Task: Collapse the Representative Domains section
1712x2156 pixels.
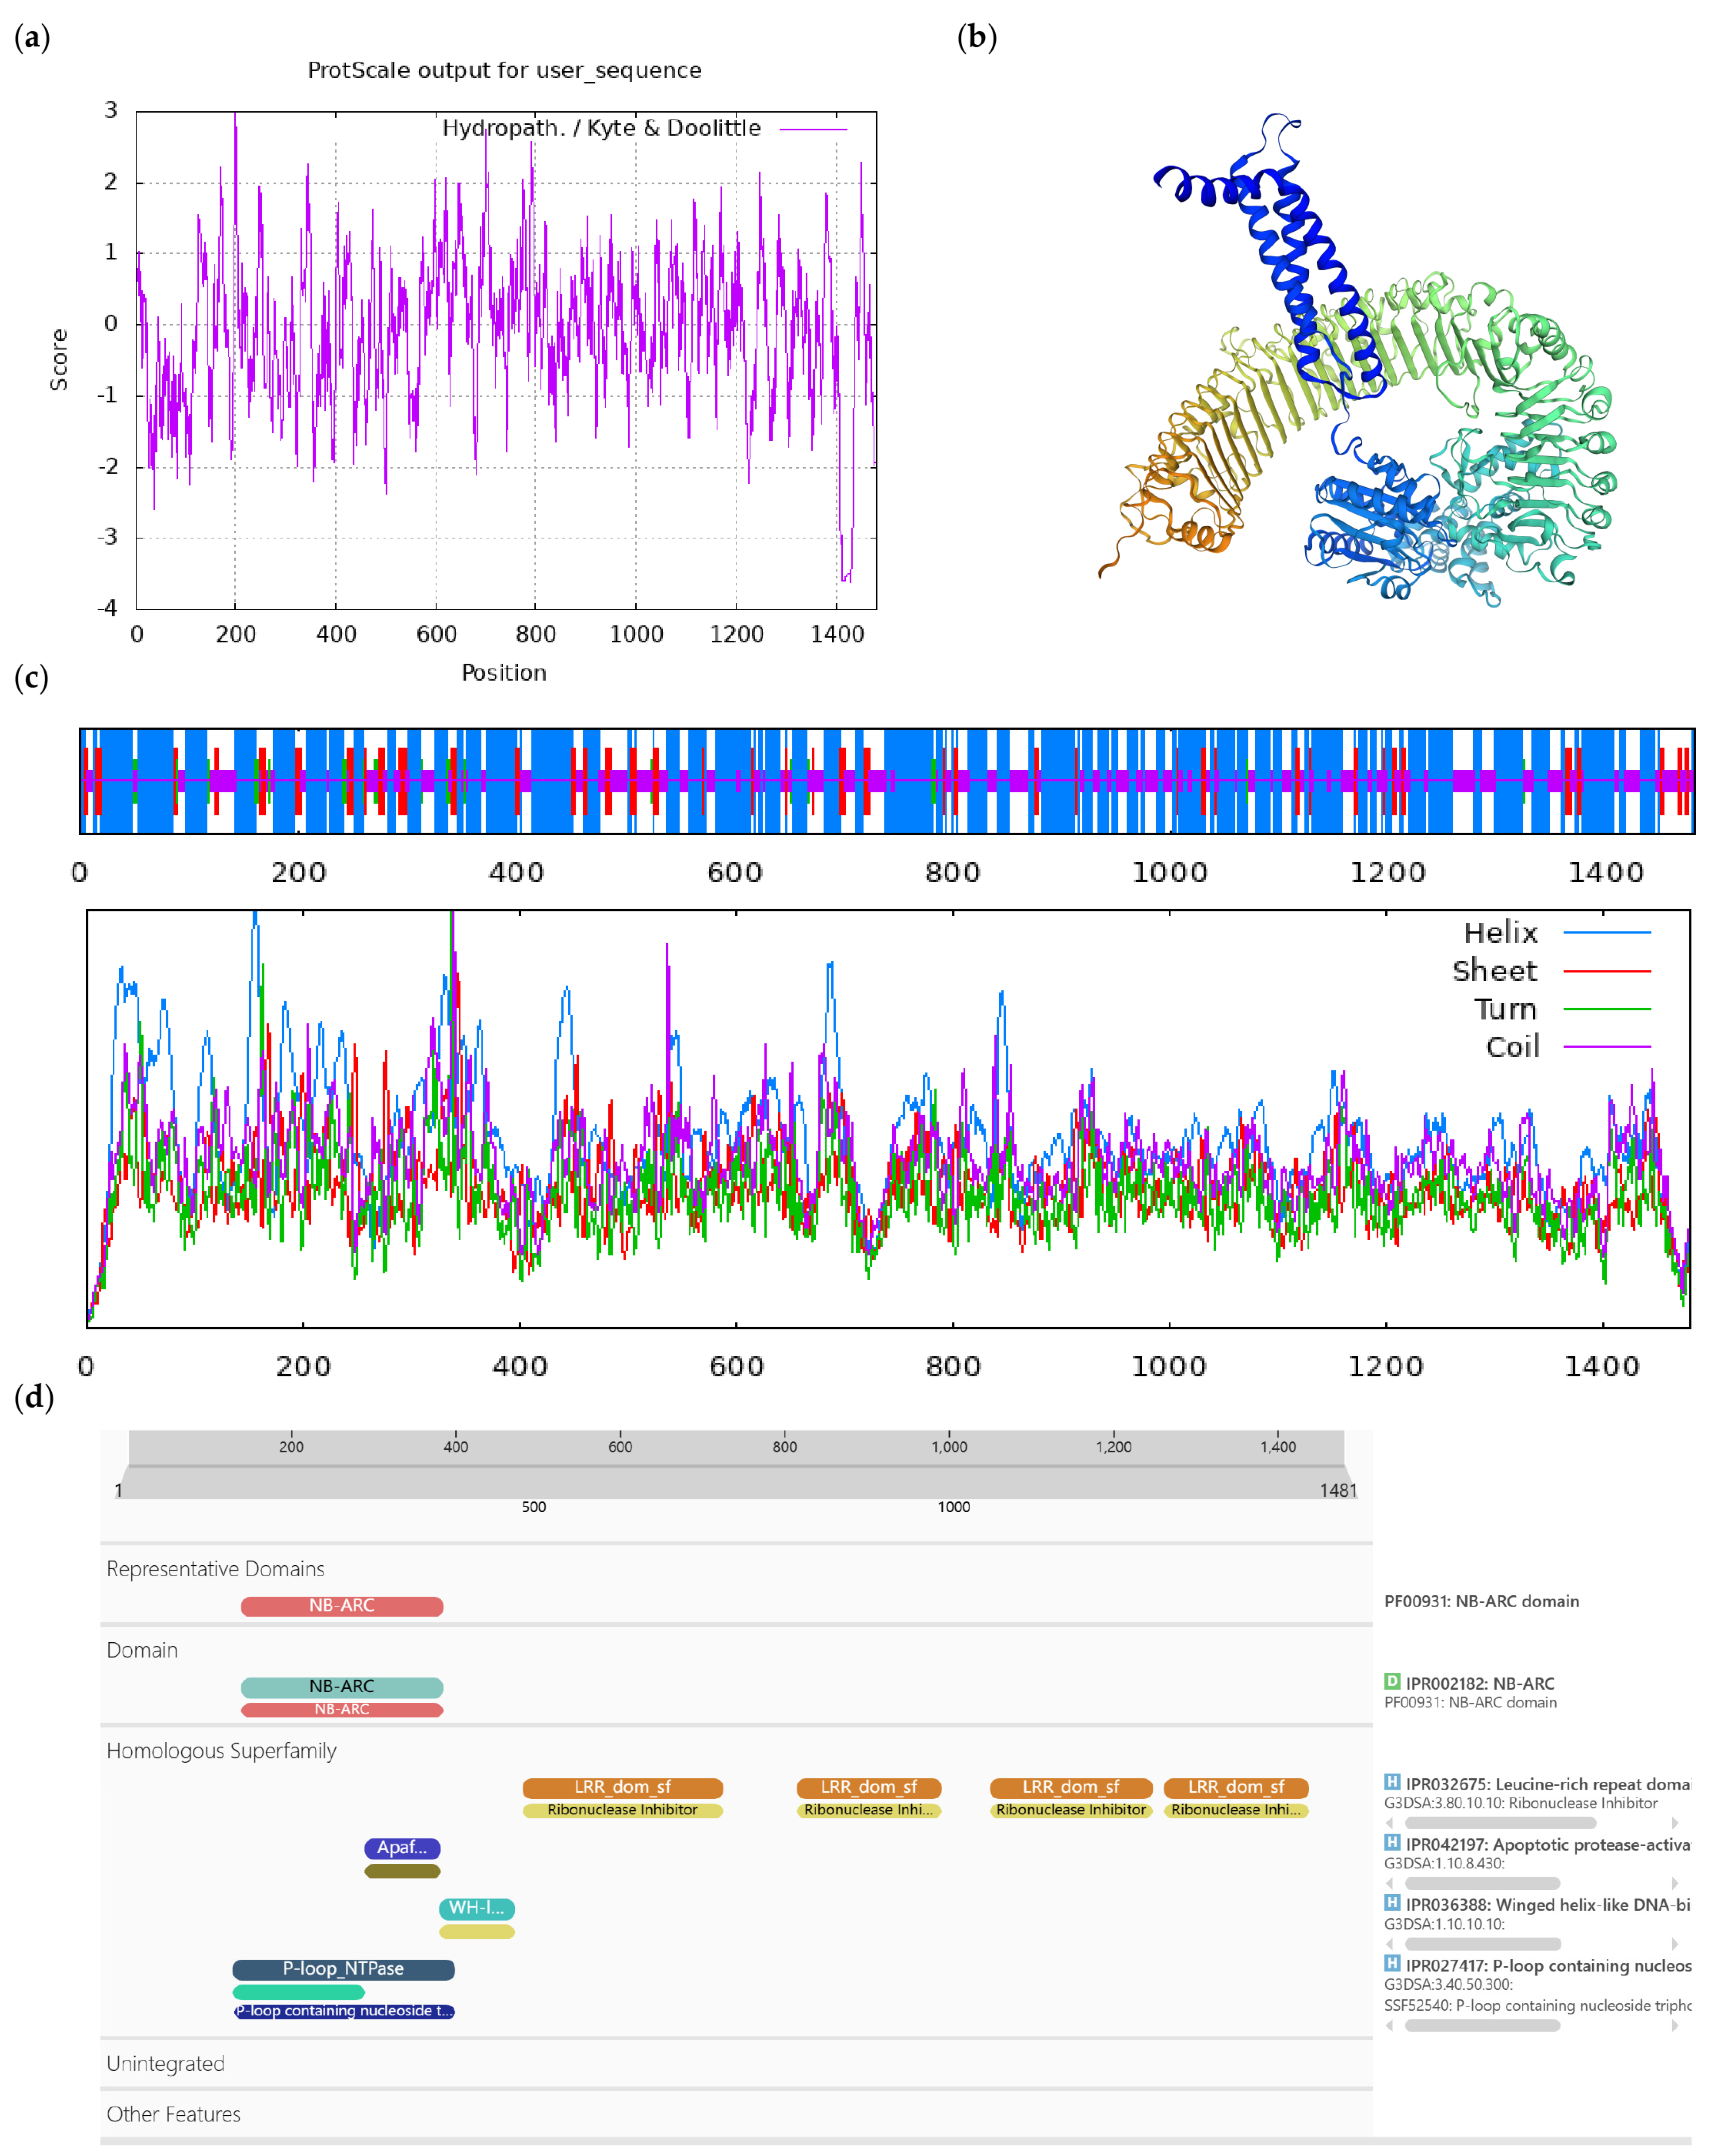Action: tap(215, 1568)
